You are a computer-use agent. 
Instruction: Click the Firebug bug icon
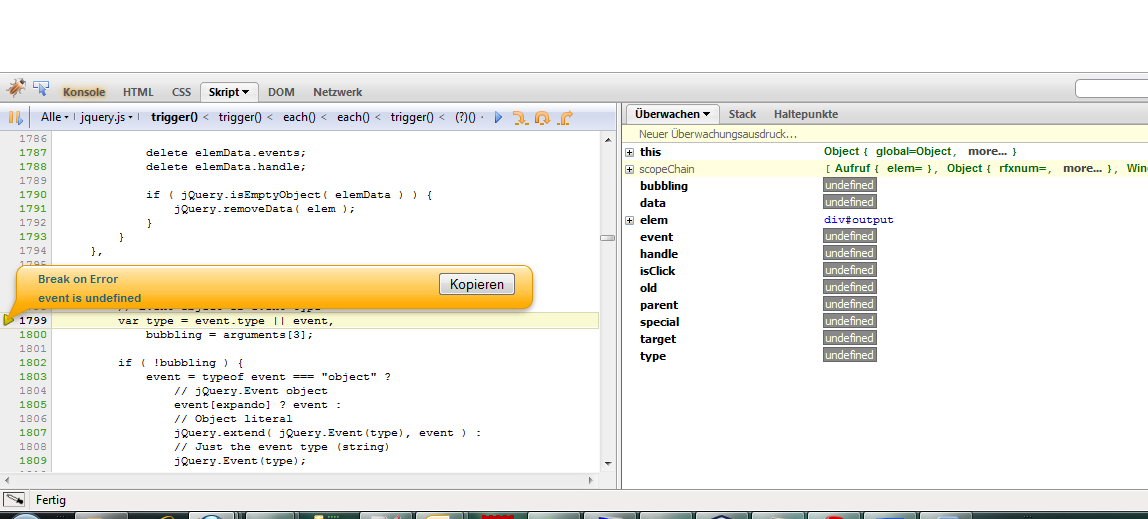coord(16,89)
